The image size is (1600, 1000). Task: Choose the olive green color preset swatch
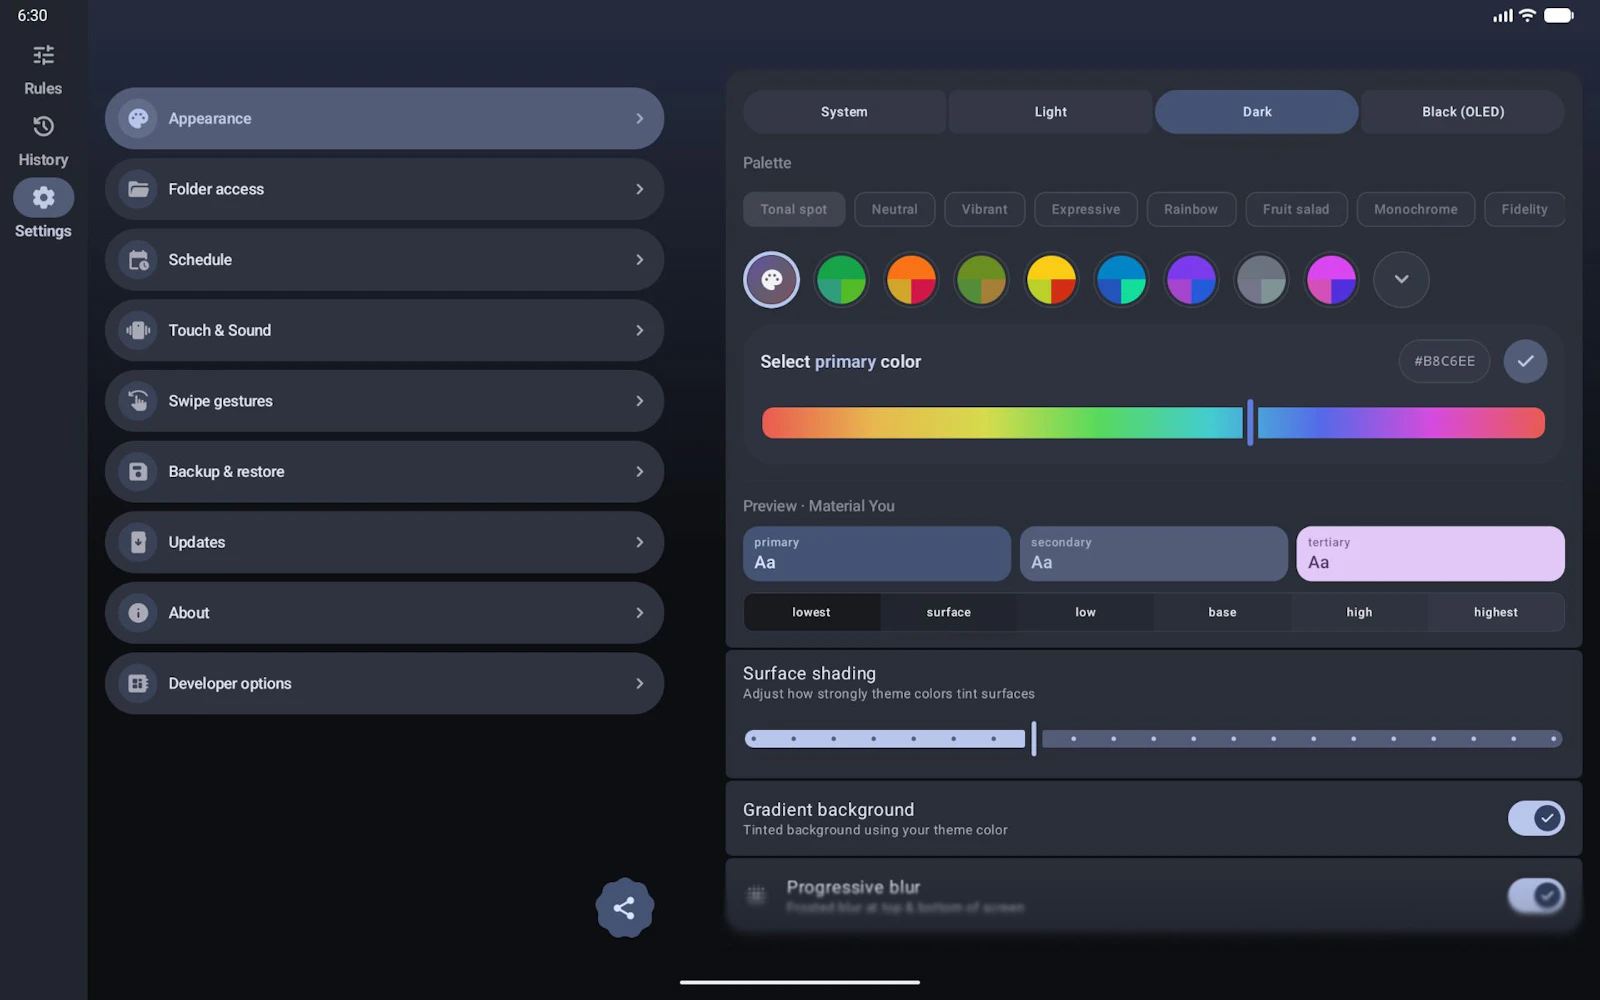point(981,279)
